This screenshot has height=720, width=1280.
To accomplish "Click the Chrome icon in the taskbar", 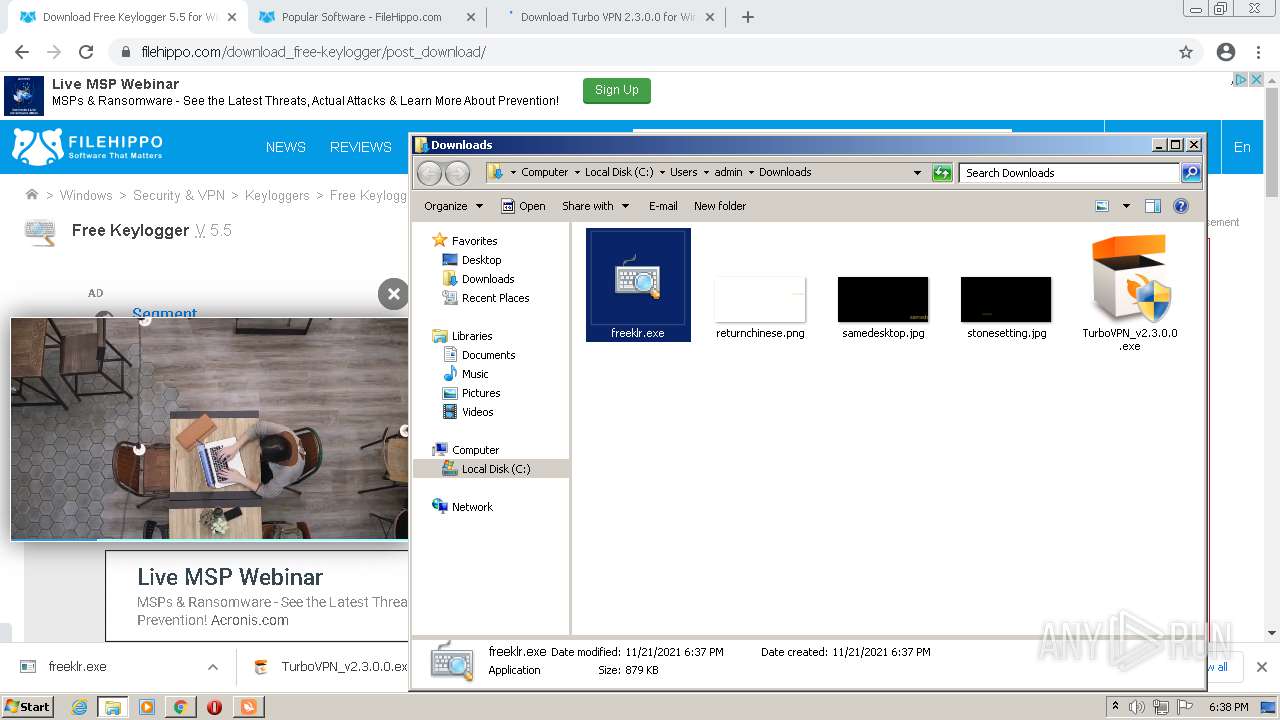I will tap(180, 707).
